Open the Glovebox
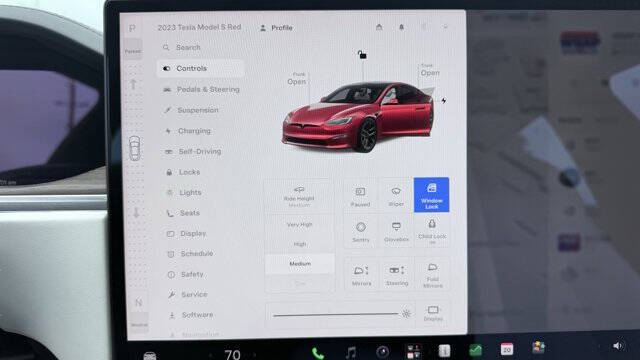 coord(396,231)
